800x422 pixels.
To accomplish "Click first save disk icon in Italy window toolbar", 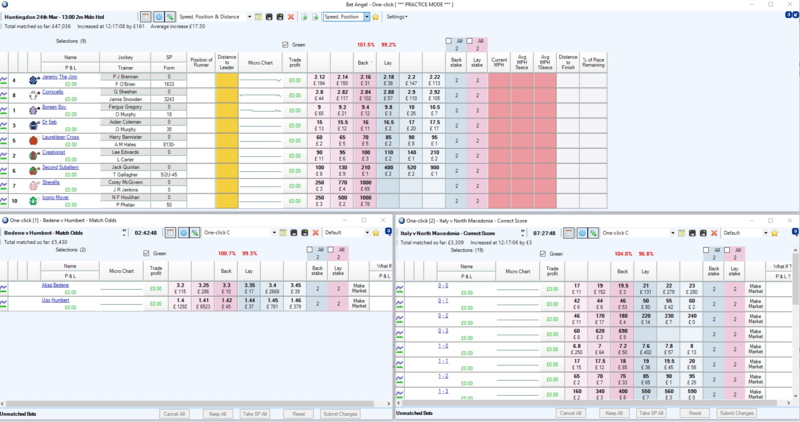I will pyautogui.click(x=692, y=233).
